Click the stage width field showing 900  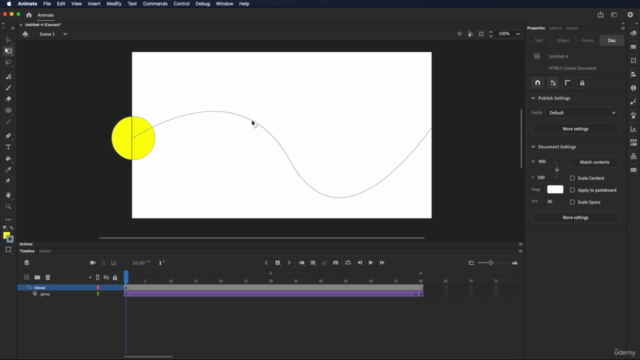pyautogui.click(x=545, y=162)
